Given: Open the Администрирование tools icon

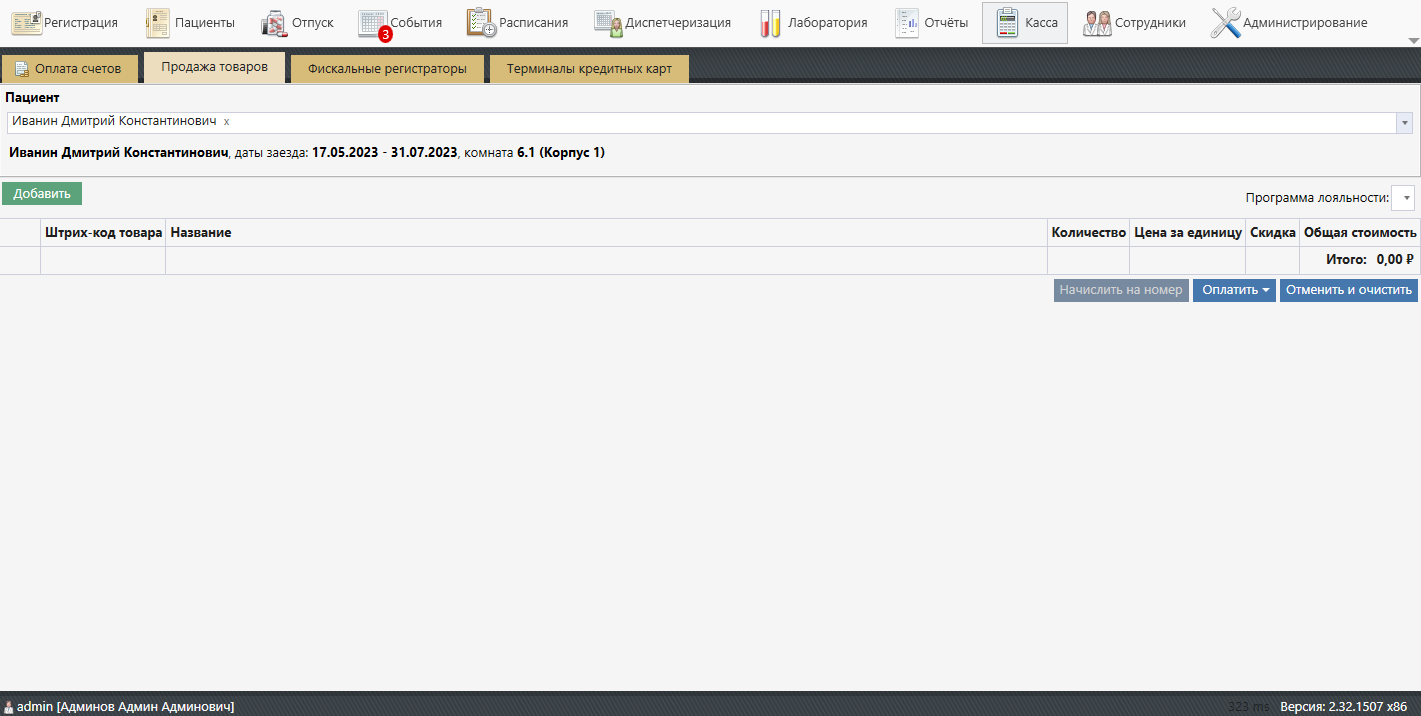Looking at the screenshot, I should pyautogui.click(x=1225, y=23).
